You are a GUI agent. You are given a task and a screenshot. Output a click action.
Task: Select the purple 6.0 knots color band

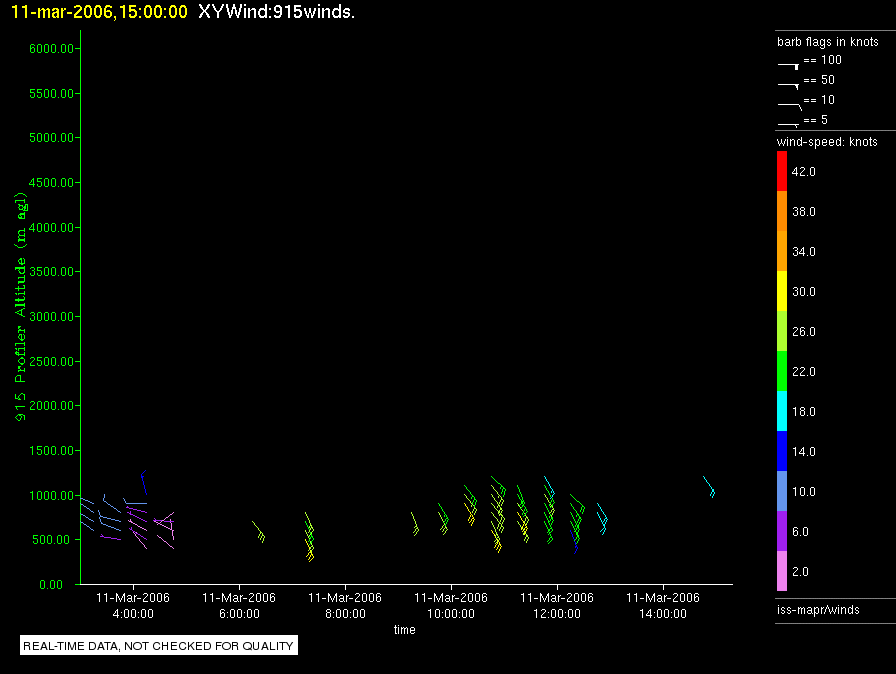coord(782,531)
